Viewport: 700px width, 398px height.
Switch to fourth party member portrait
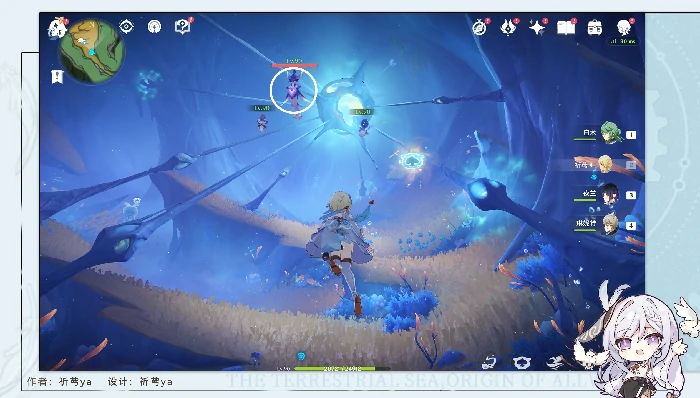tap(610, 224)
